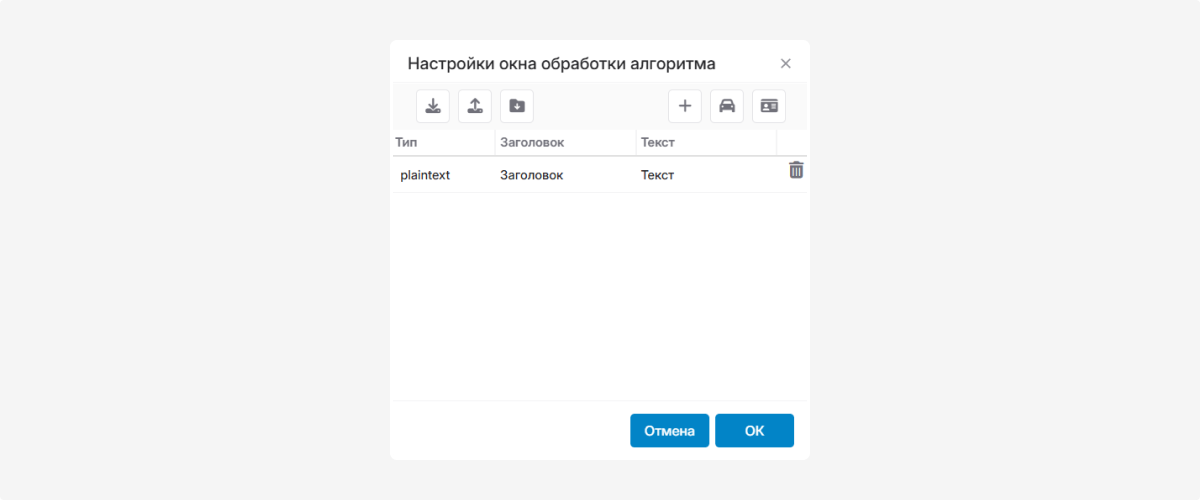The height and width of the screenshot is (500, 1200).
Task: Click the folder with down-arrow icon
Action: [x=517, y=106]
